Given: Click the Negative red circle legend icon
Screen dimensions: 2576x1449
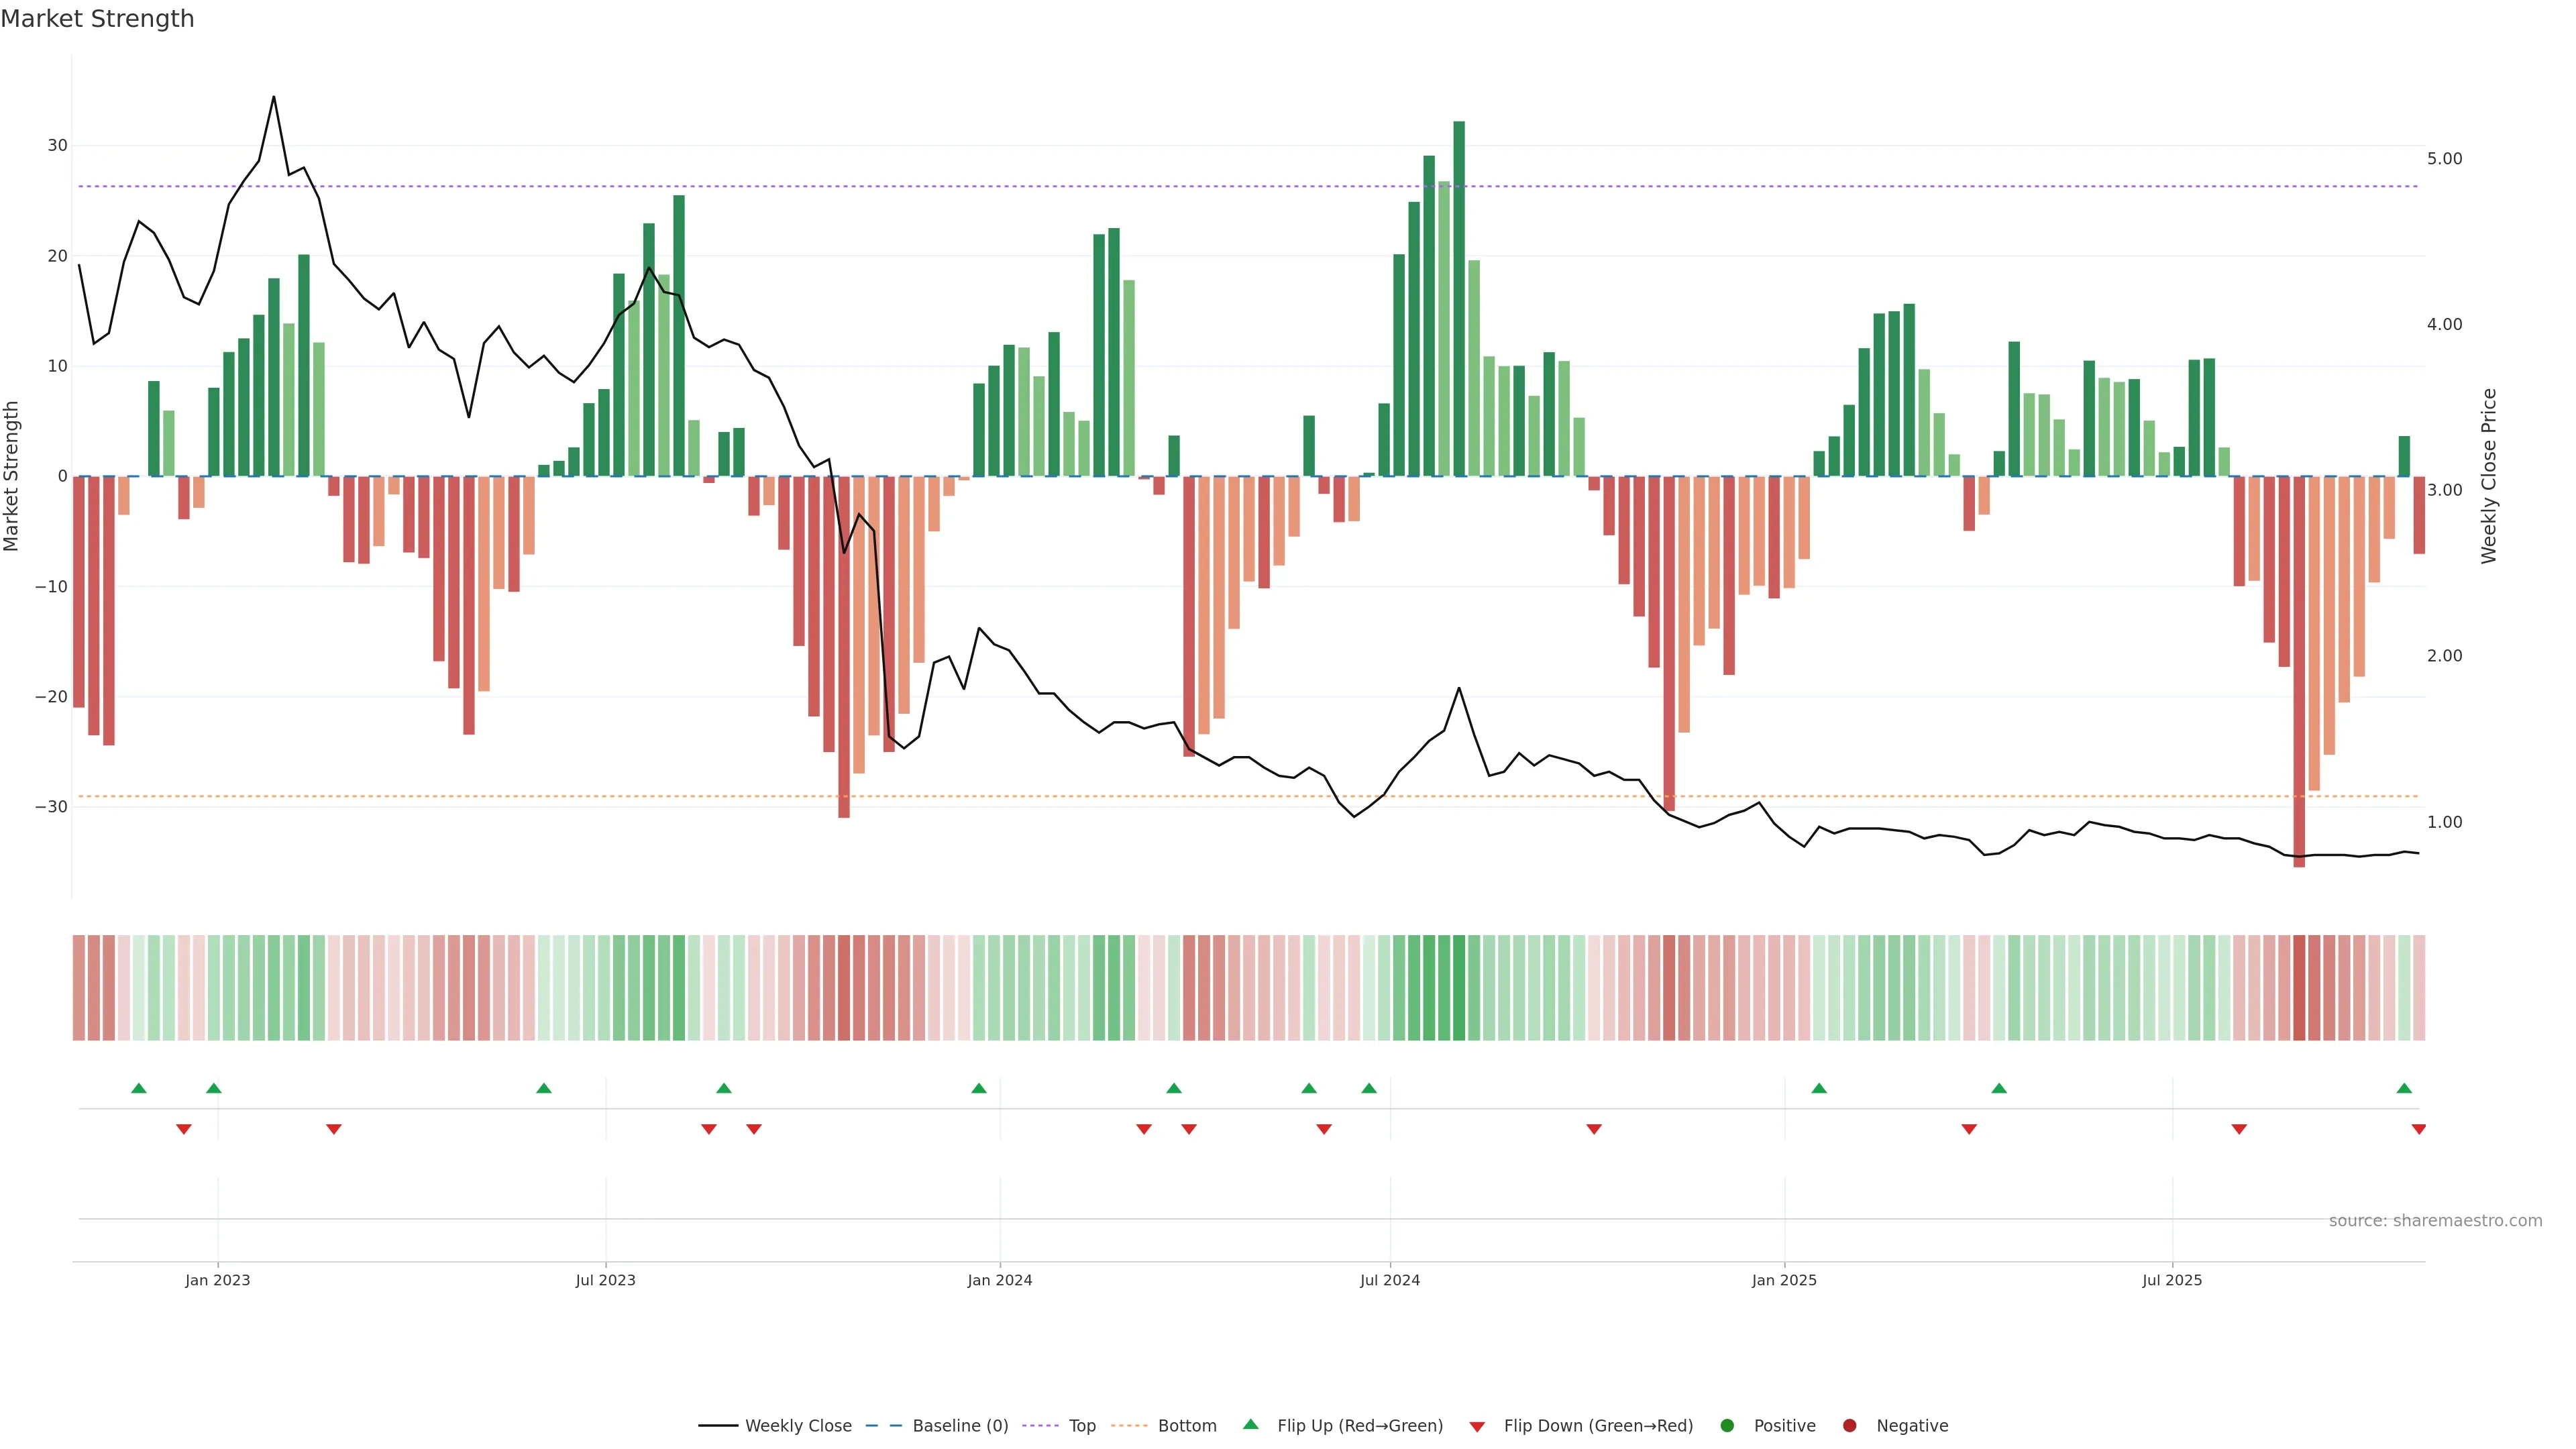Looking at the screenshot, I should [1849, 1426].
